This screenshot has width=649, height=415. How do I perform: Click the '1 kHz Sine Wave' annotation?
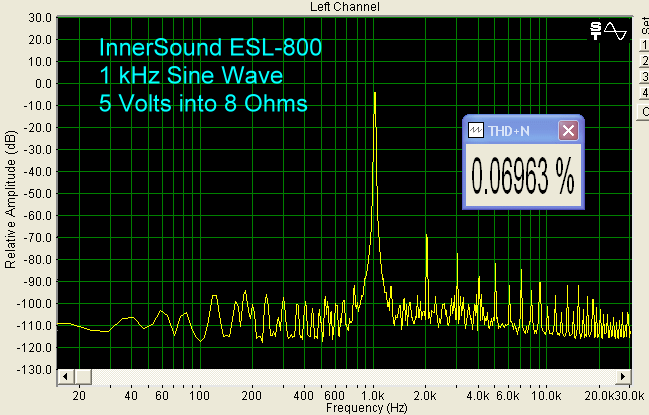point(191,75)
